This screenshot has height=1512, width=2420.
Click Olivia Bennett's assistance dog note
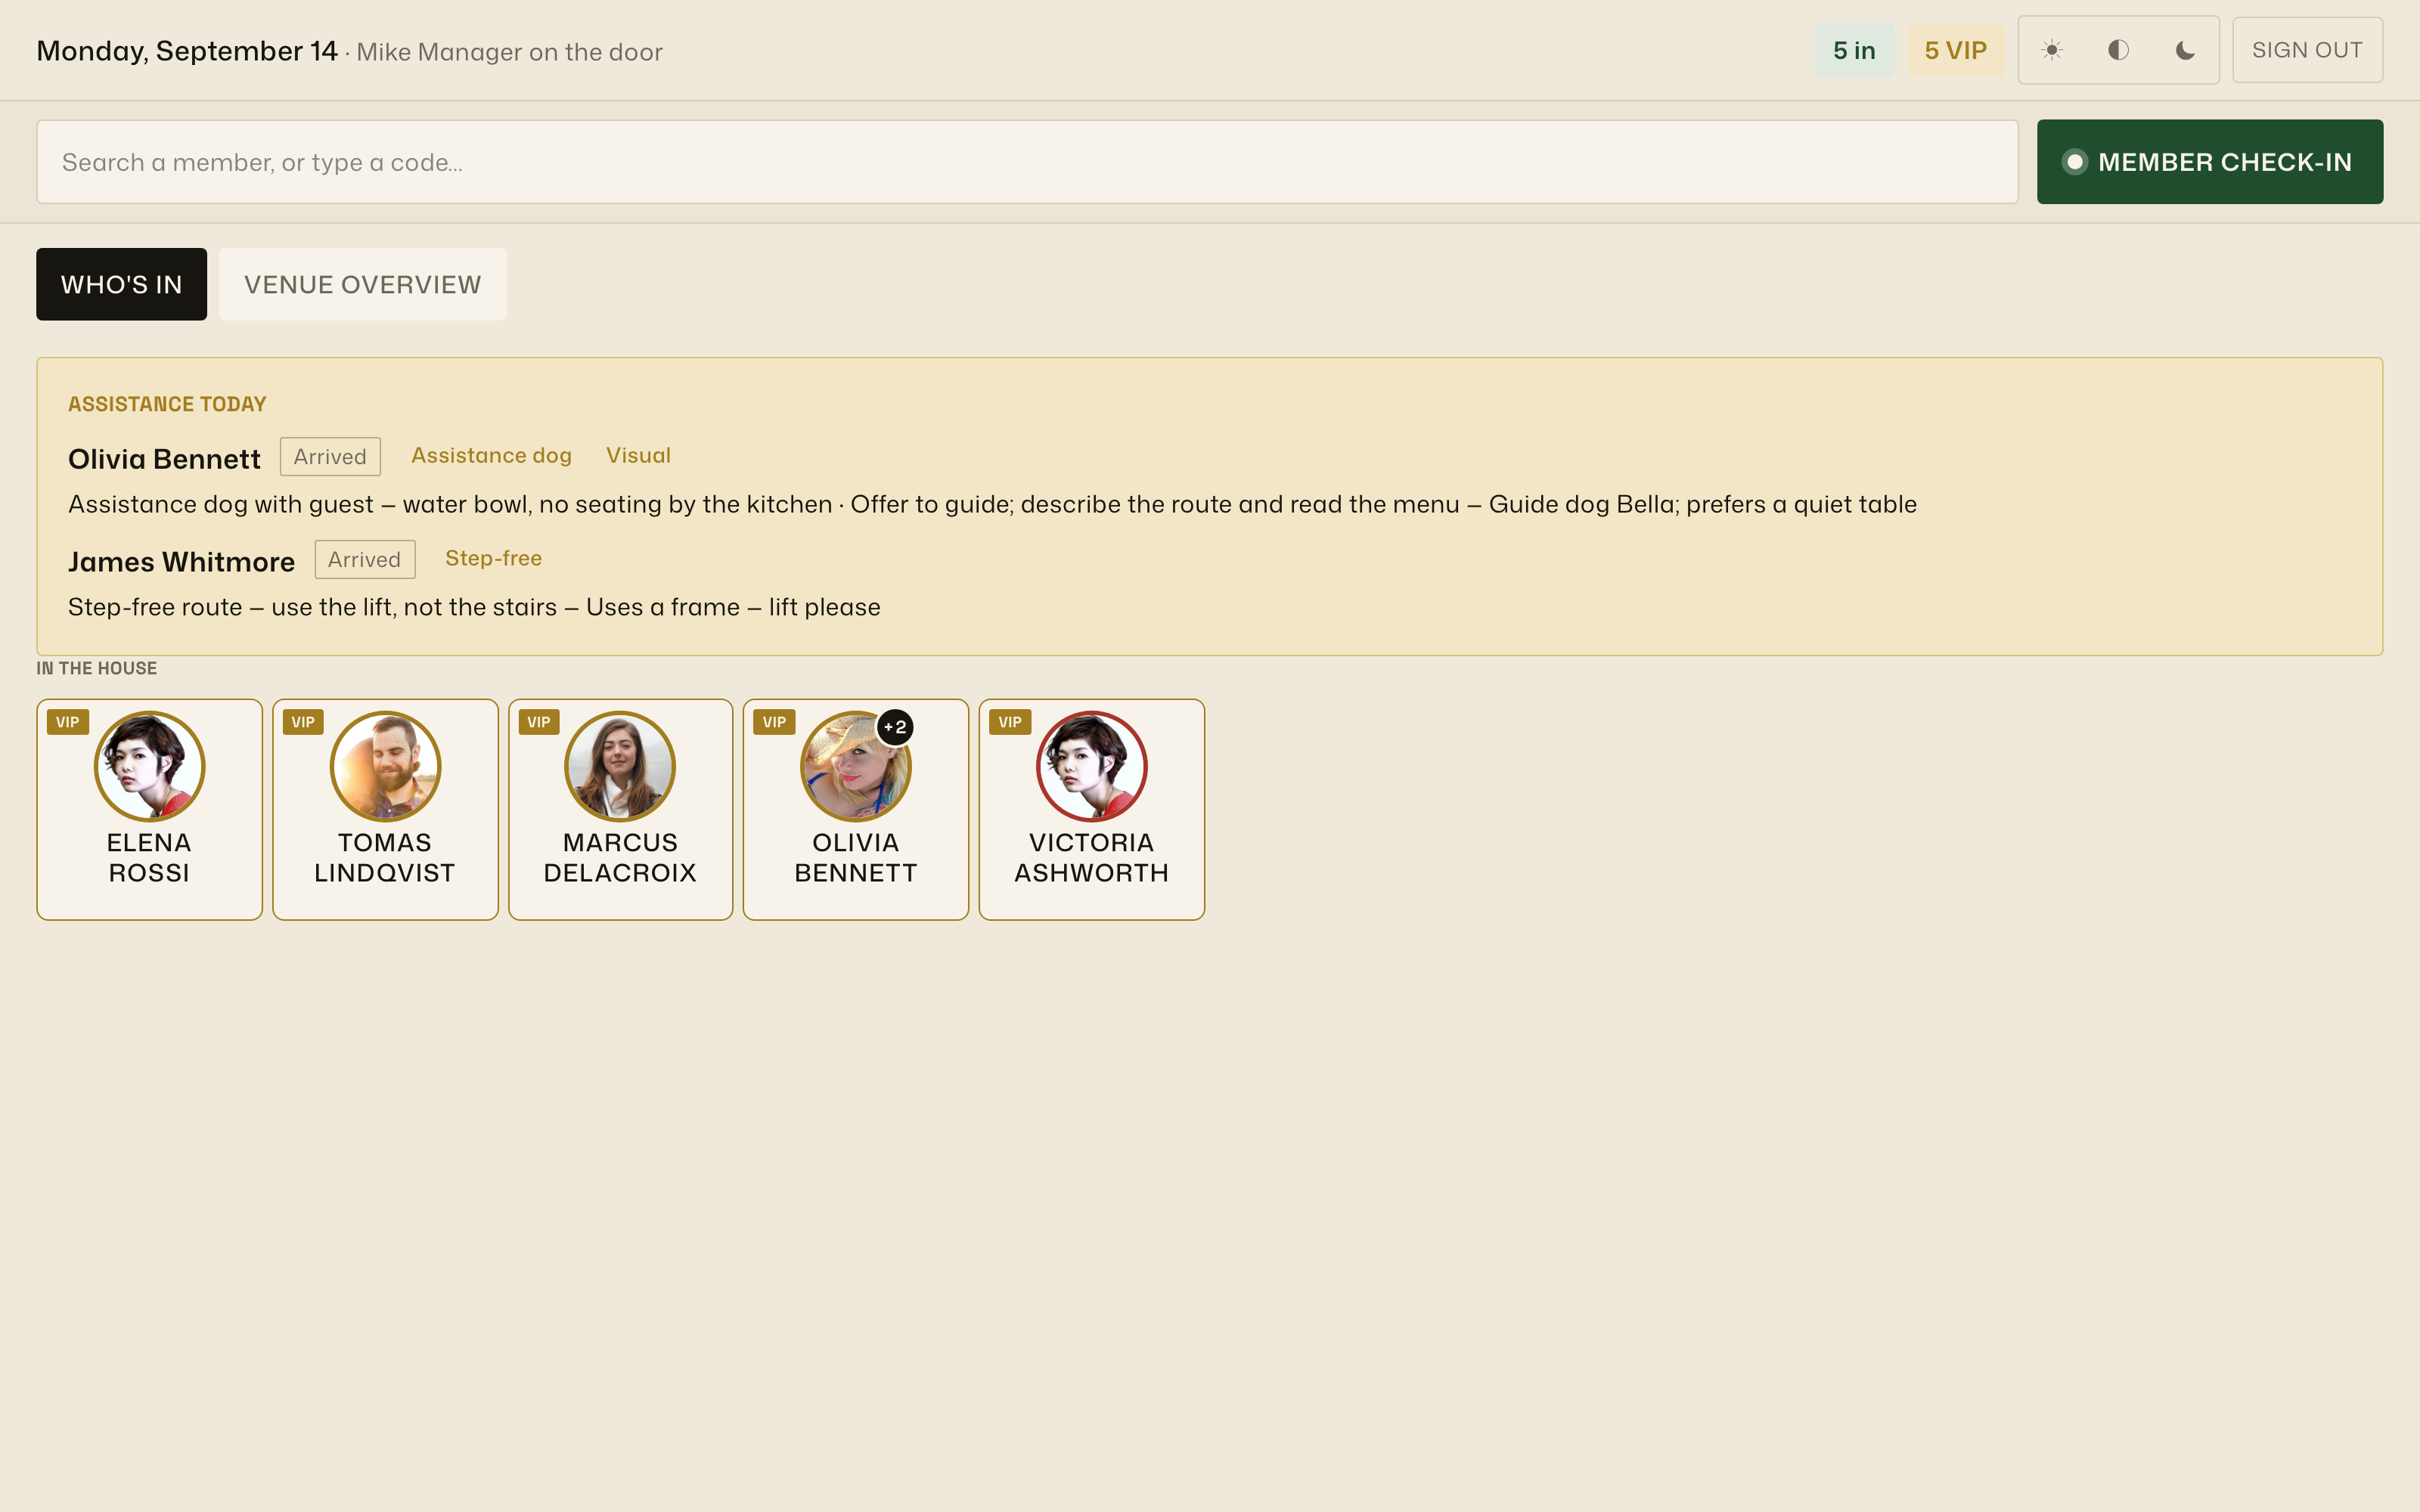[x=992, y=504]
